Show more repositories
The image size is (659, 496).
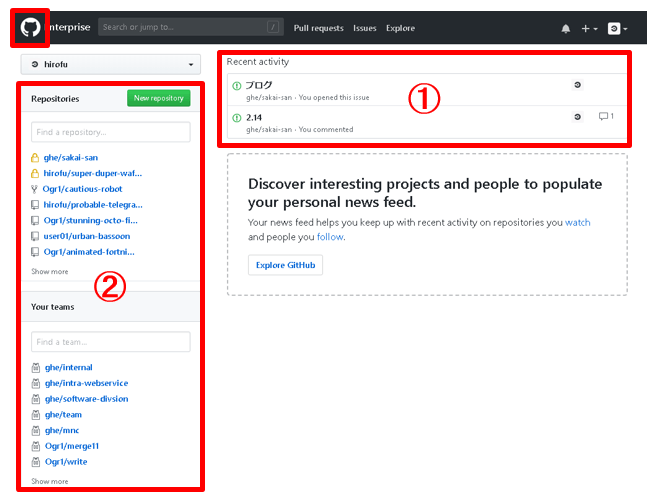point(50,272)
